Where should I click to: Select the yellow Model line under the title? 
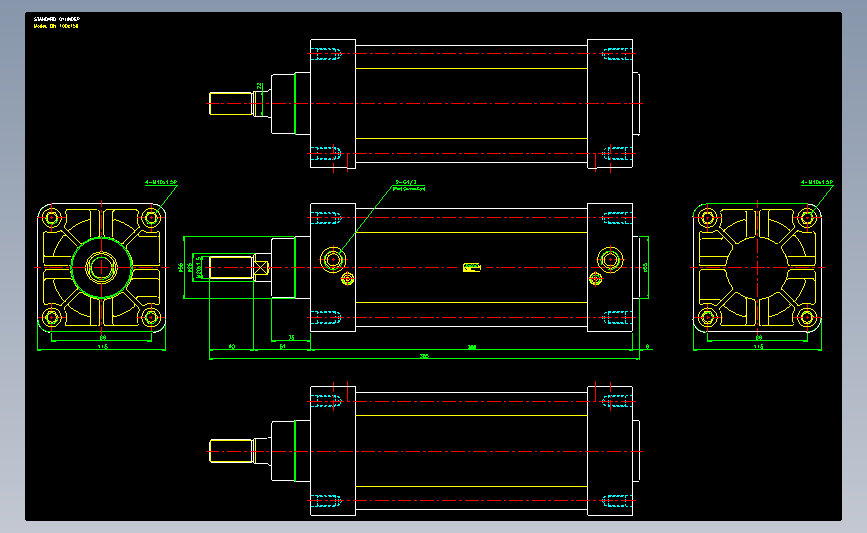click(56, 25)
